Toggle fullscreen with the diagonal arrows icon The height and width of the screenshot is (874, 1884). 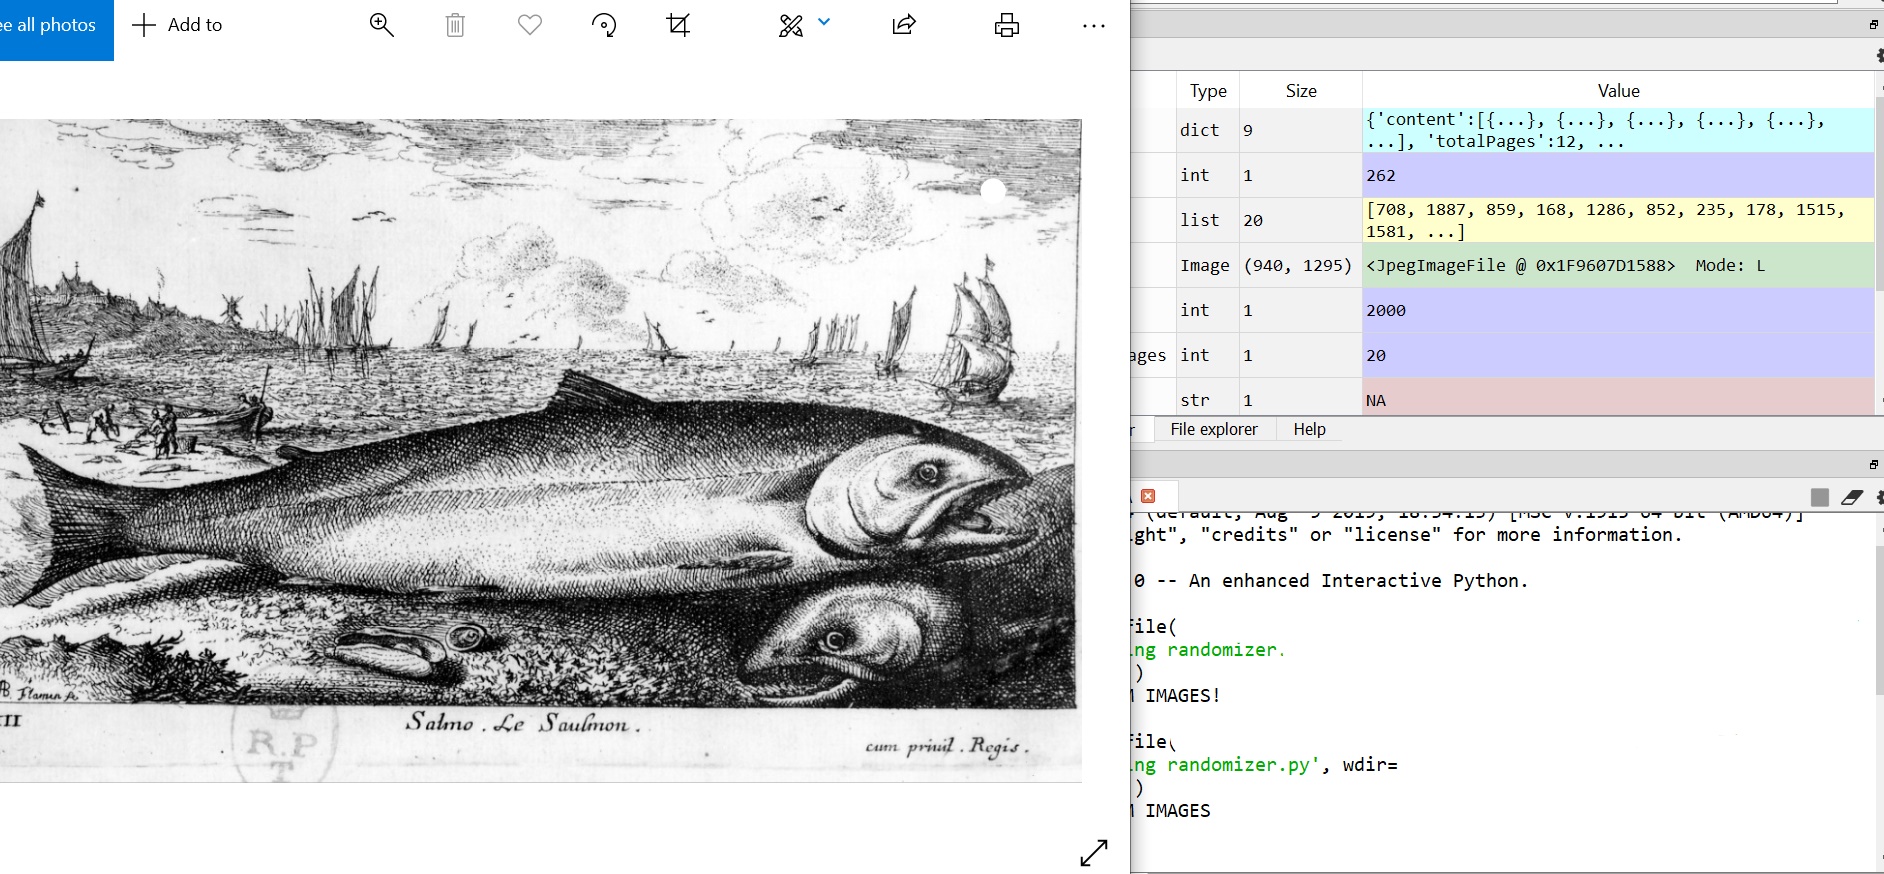coord(1094,852)
